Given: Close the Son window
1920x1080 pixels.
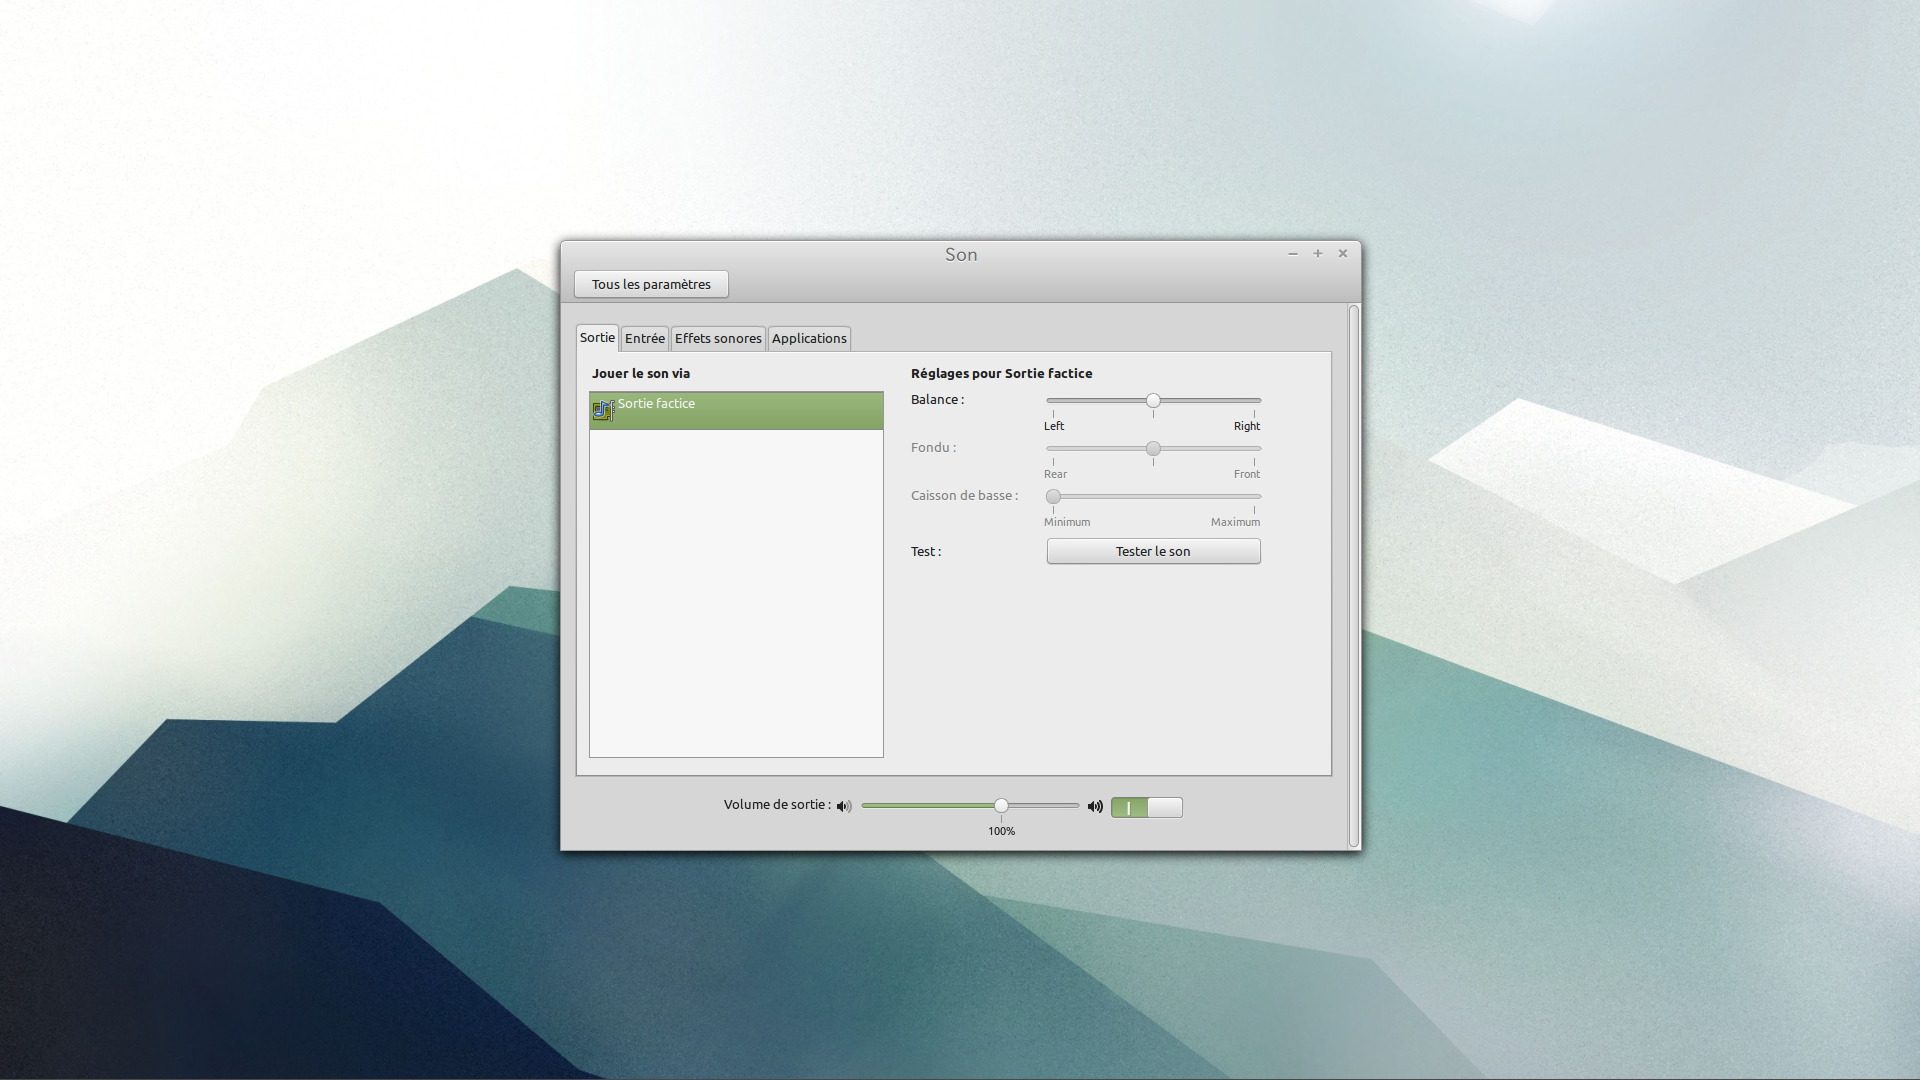Looking at the screenshot, I should click(1343, 254).
